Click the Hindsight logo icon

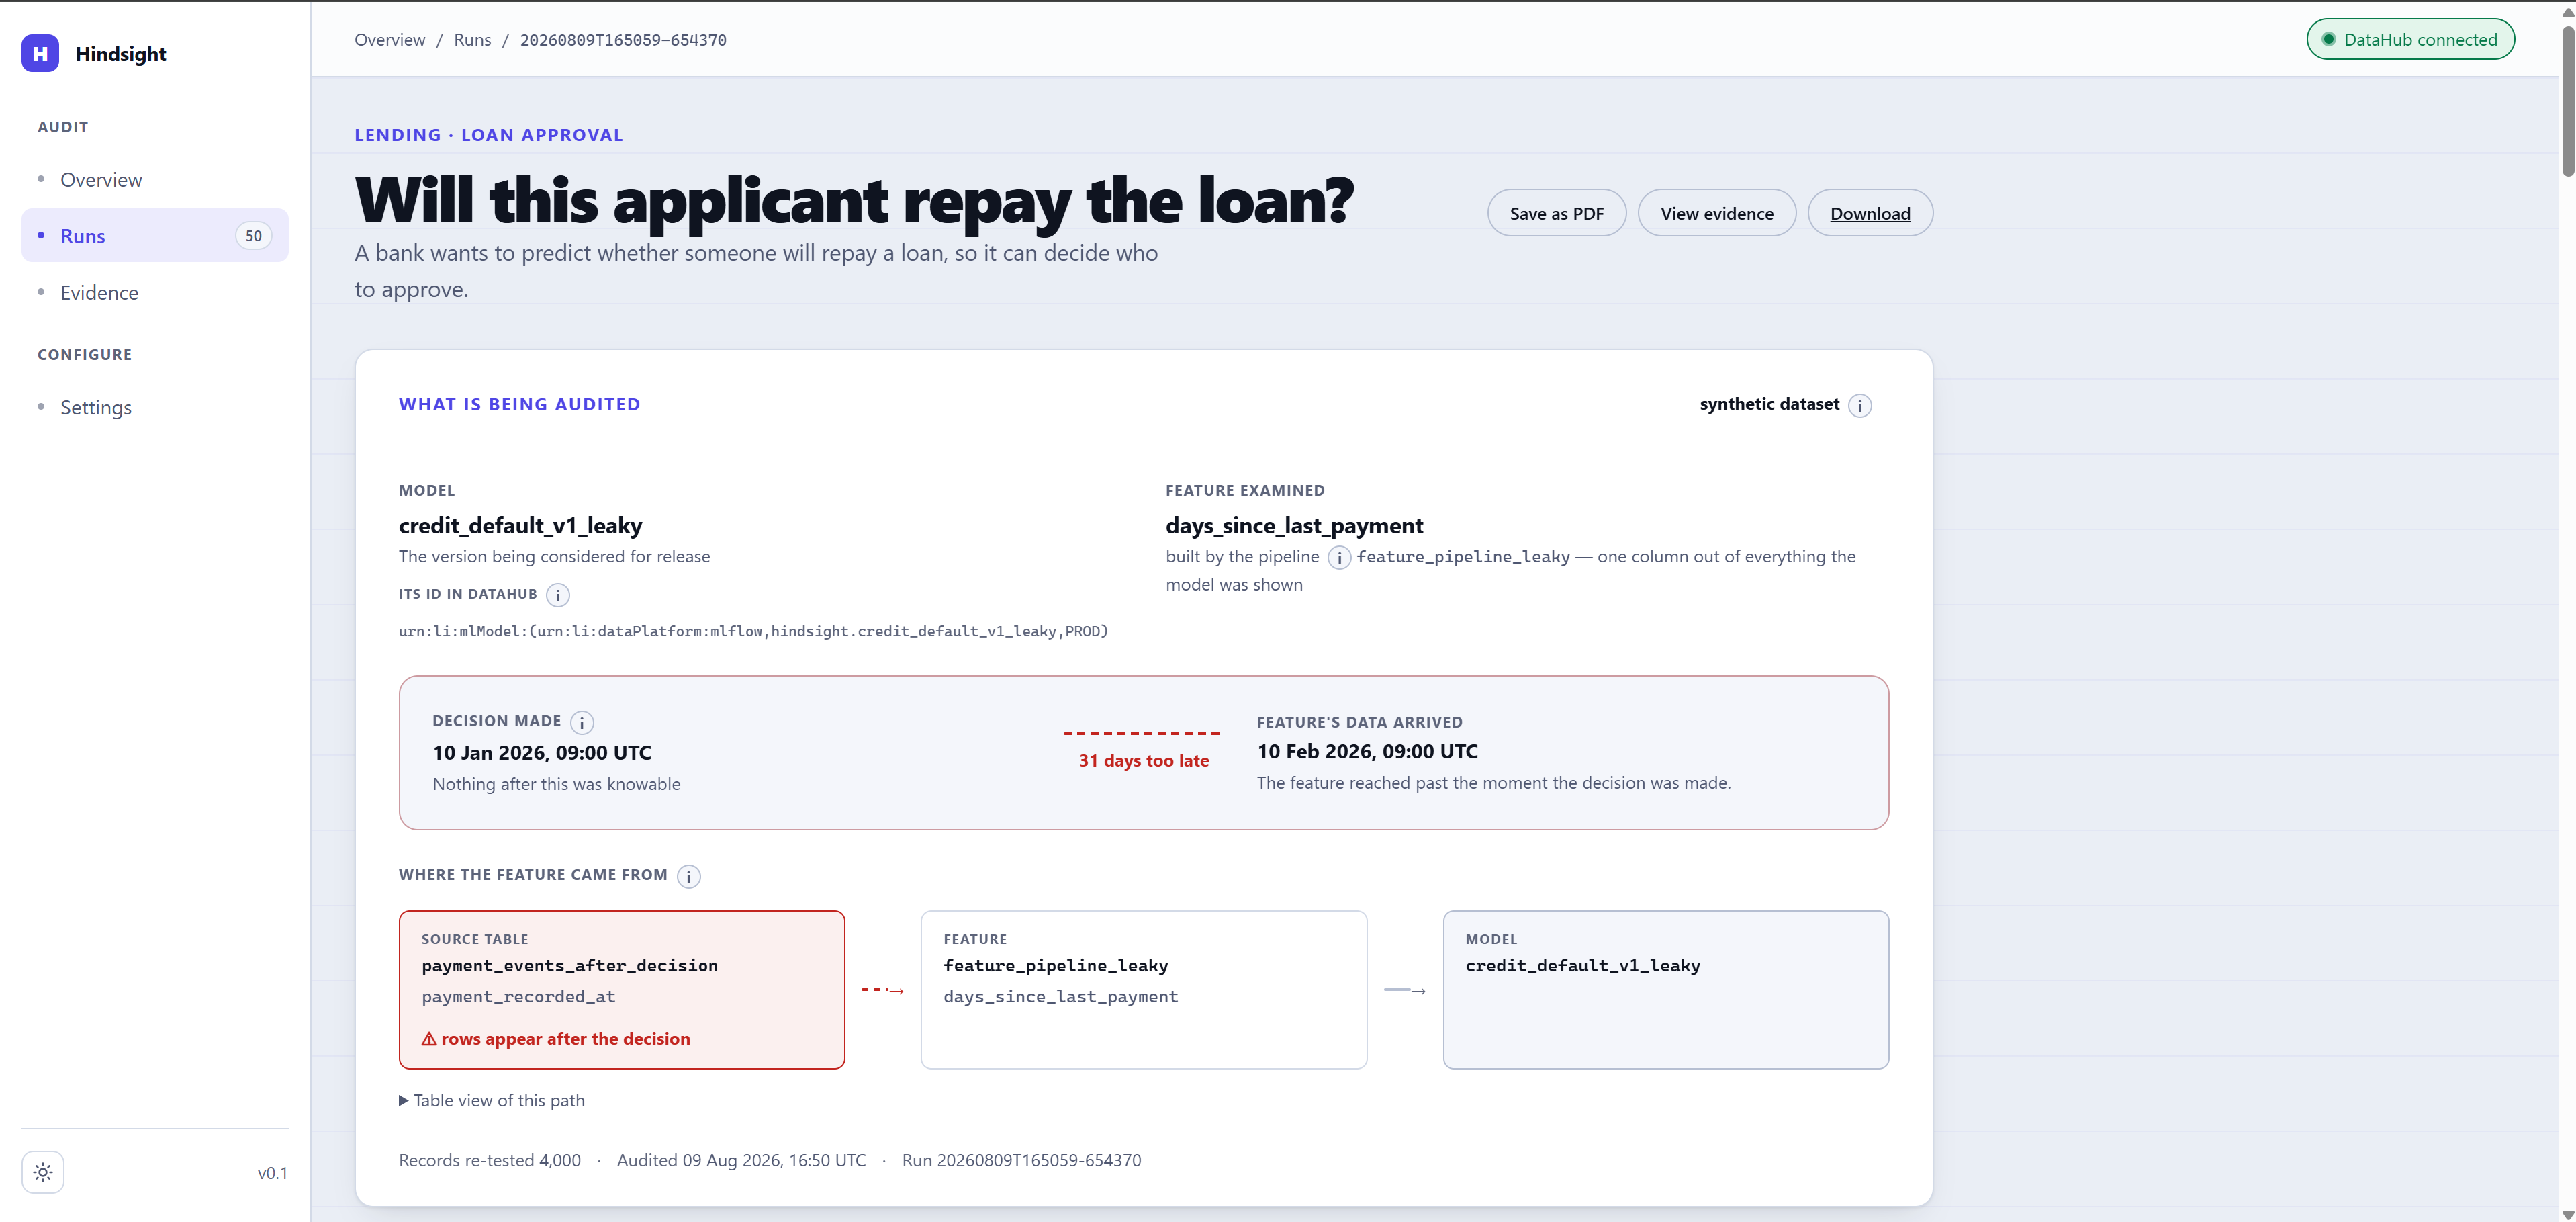point(40,53)
